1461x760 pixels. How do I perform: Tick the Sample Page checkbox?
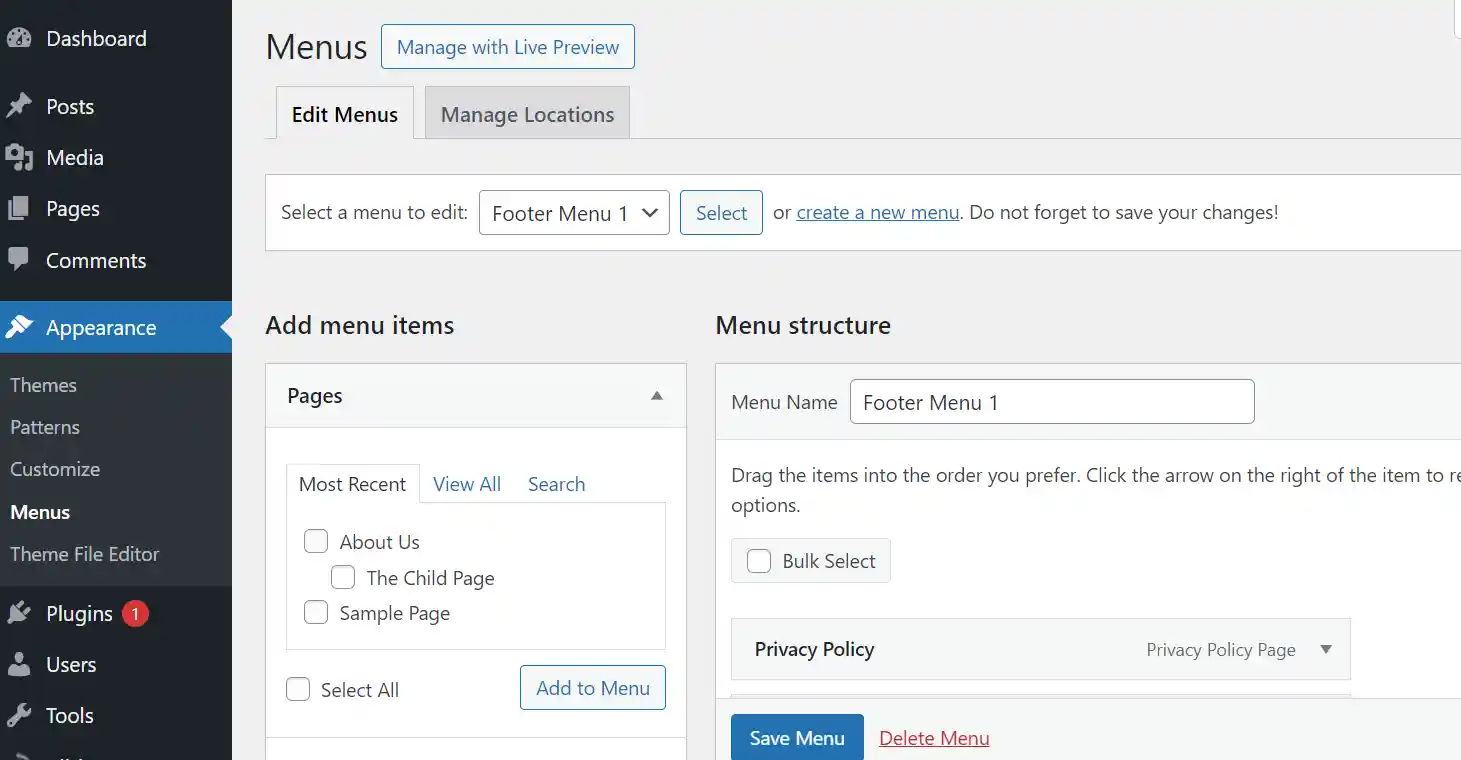click(316, 613)
